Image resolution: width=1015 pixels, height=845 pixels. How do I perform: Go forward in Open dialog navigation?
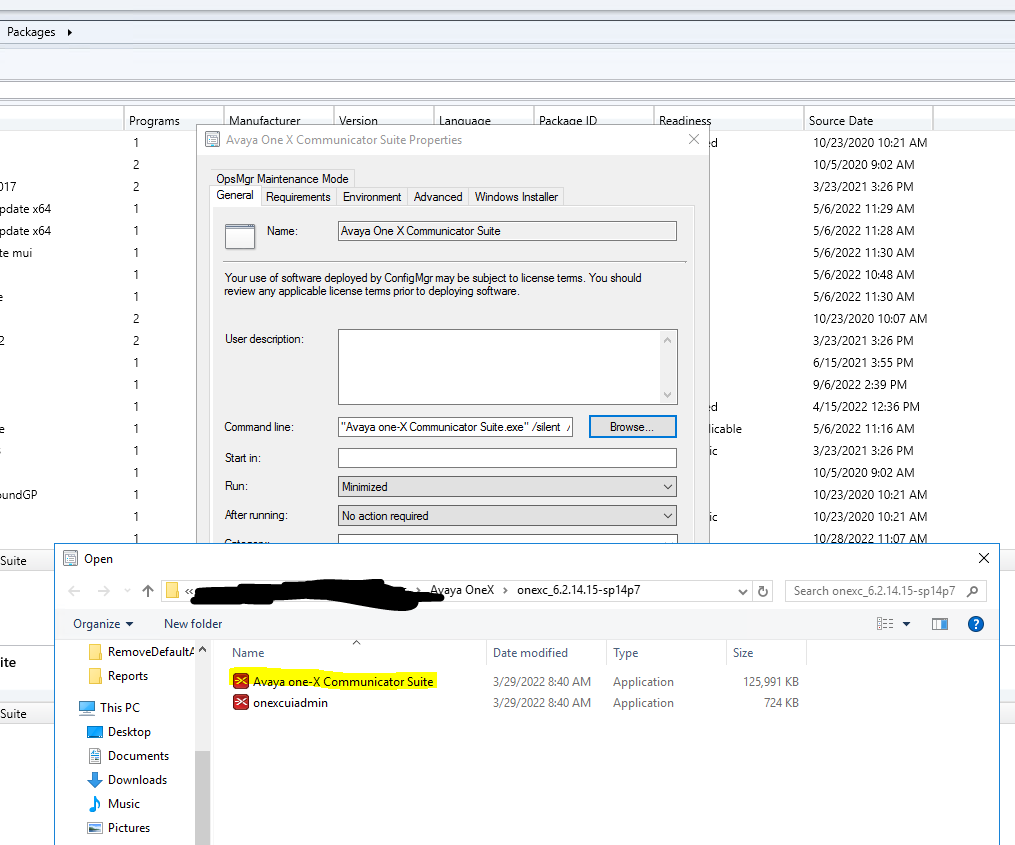(x=104, y=591)
